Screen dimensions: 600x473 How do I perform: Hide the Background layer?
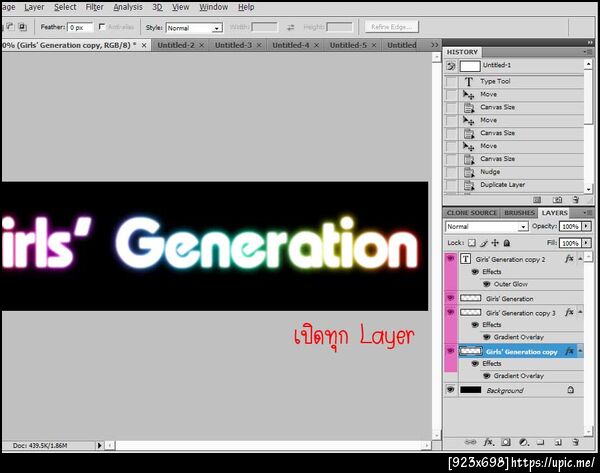450,390
